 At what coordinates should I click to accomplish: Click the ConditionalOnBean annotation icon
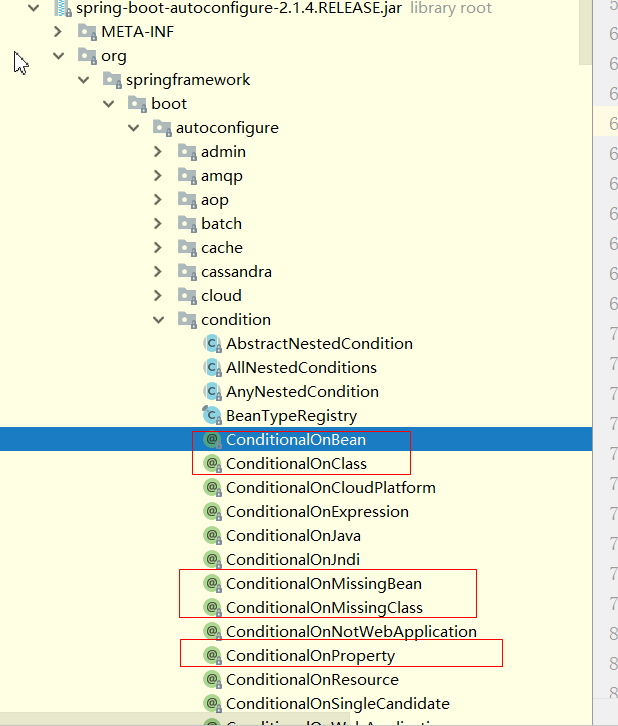211,440
